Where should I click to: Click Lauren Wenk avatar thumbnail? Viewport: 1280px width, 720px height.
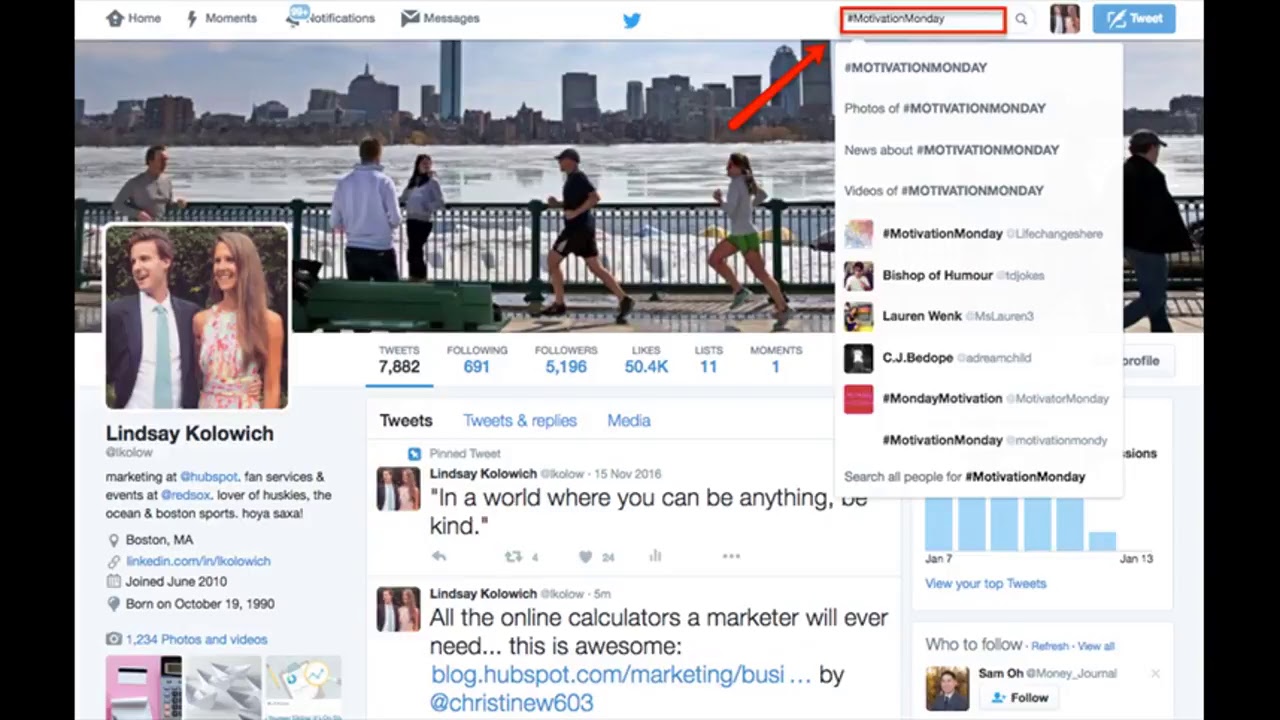[x=858, y=316]
